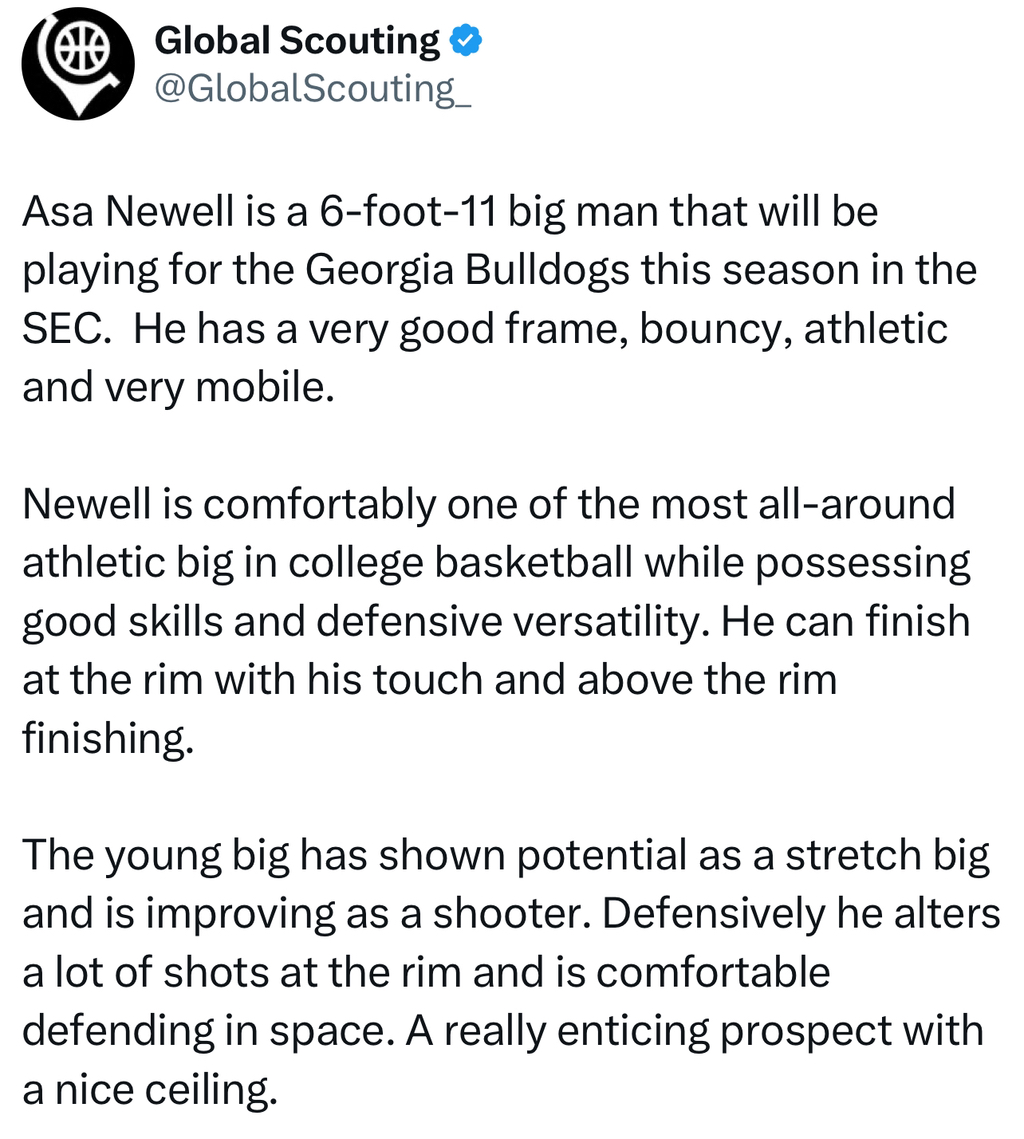Image resolution: width=1024 pixels, height=1139 pixels.
Task: Click the blue verified checkmark badge
Action: pos(467,41)
